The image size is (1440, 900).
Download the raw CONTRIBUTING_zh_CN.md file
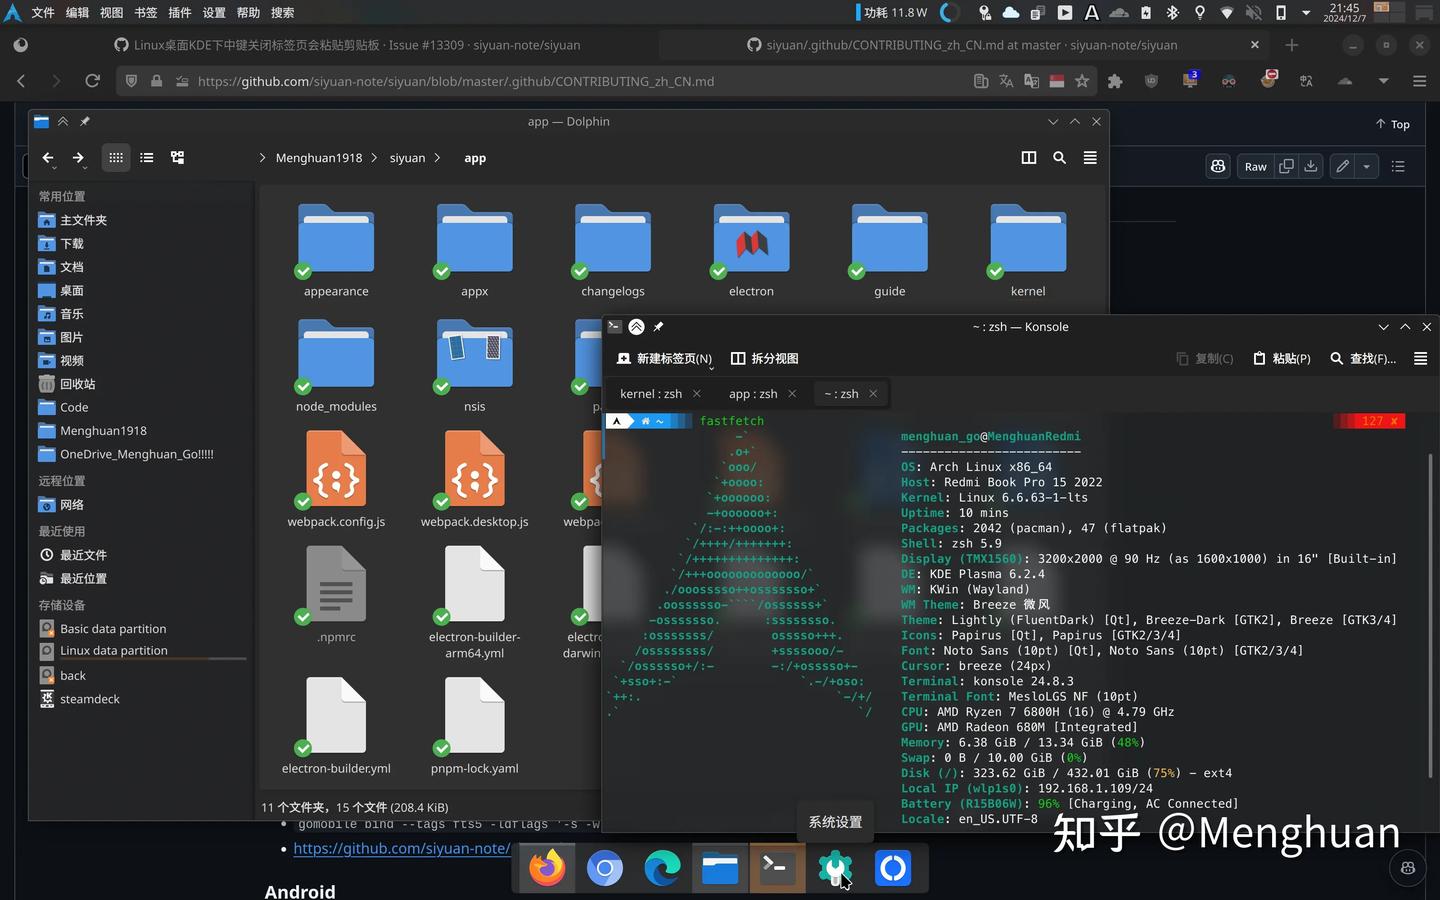tap(1311, 166)
